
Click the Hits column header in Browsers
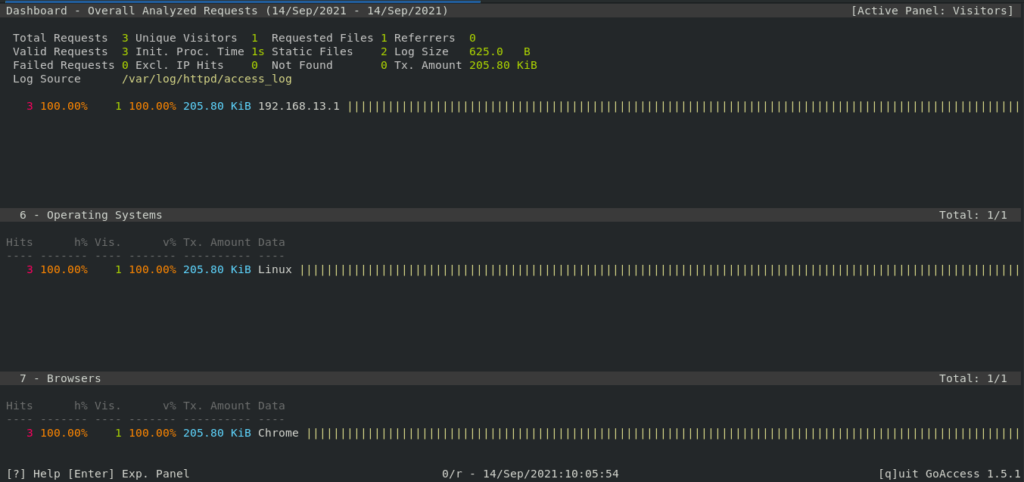click(x=19, y=406)
